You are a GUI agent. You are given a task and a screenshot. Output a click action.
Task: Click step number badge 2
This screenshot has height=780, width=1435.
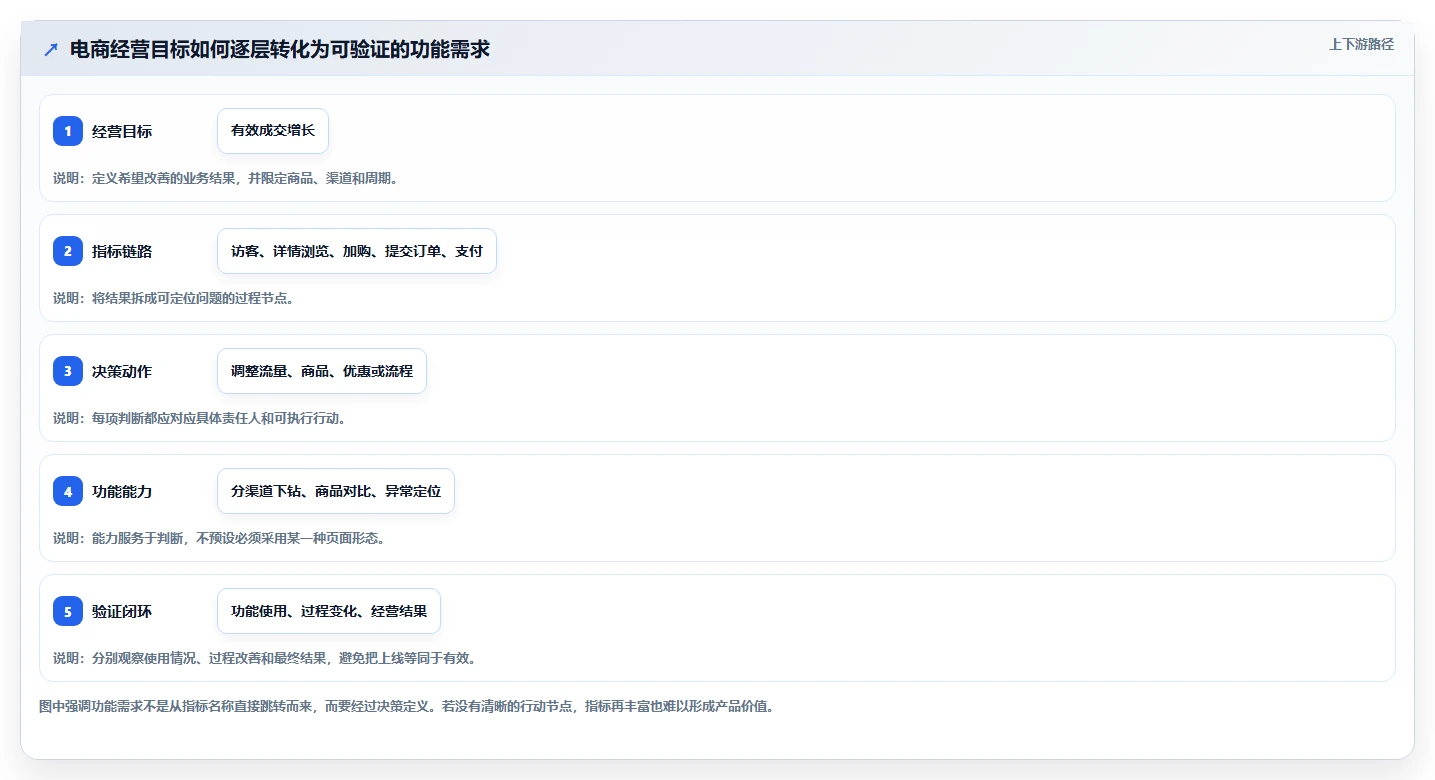pos(68,251)
